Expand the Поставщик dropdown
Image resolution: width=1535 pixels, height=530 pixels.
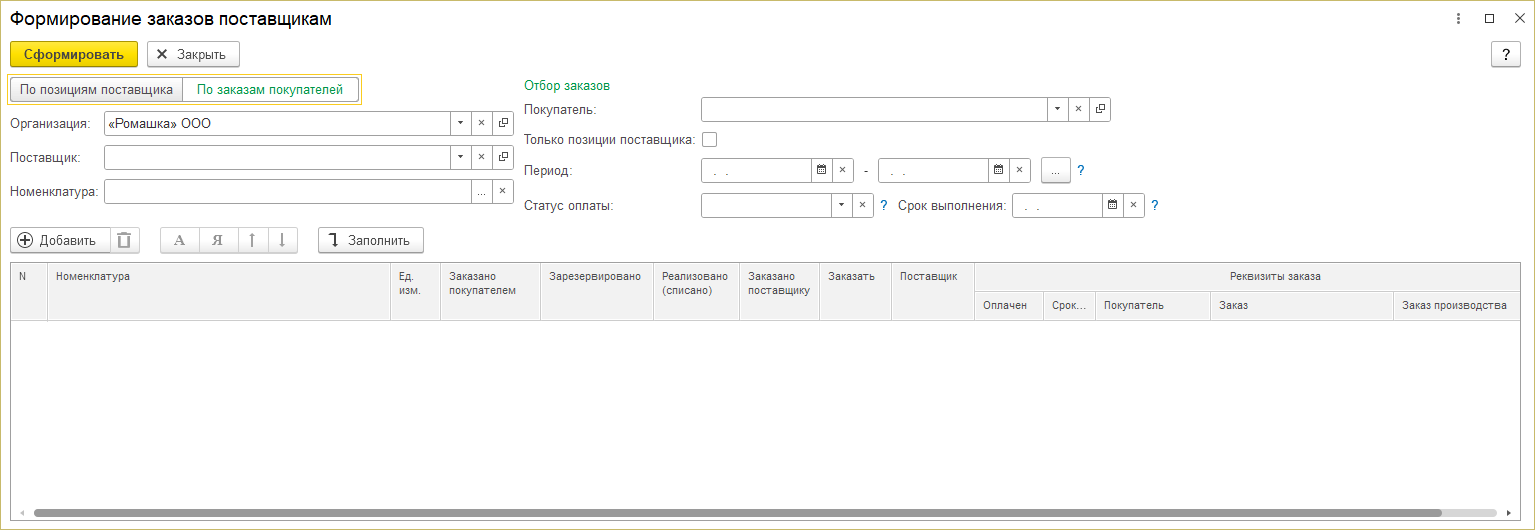[460, 157]
